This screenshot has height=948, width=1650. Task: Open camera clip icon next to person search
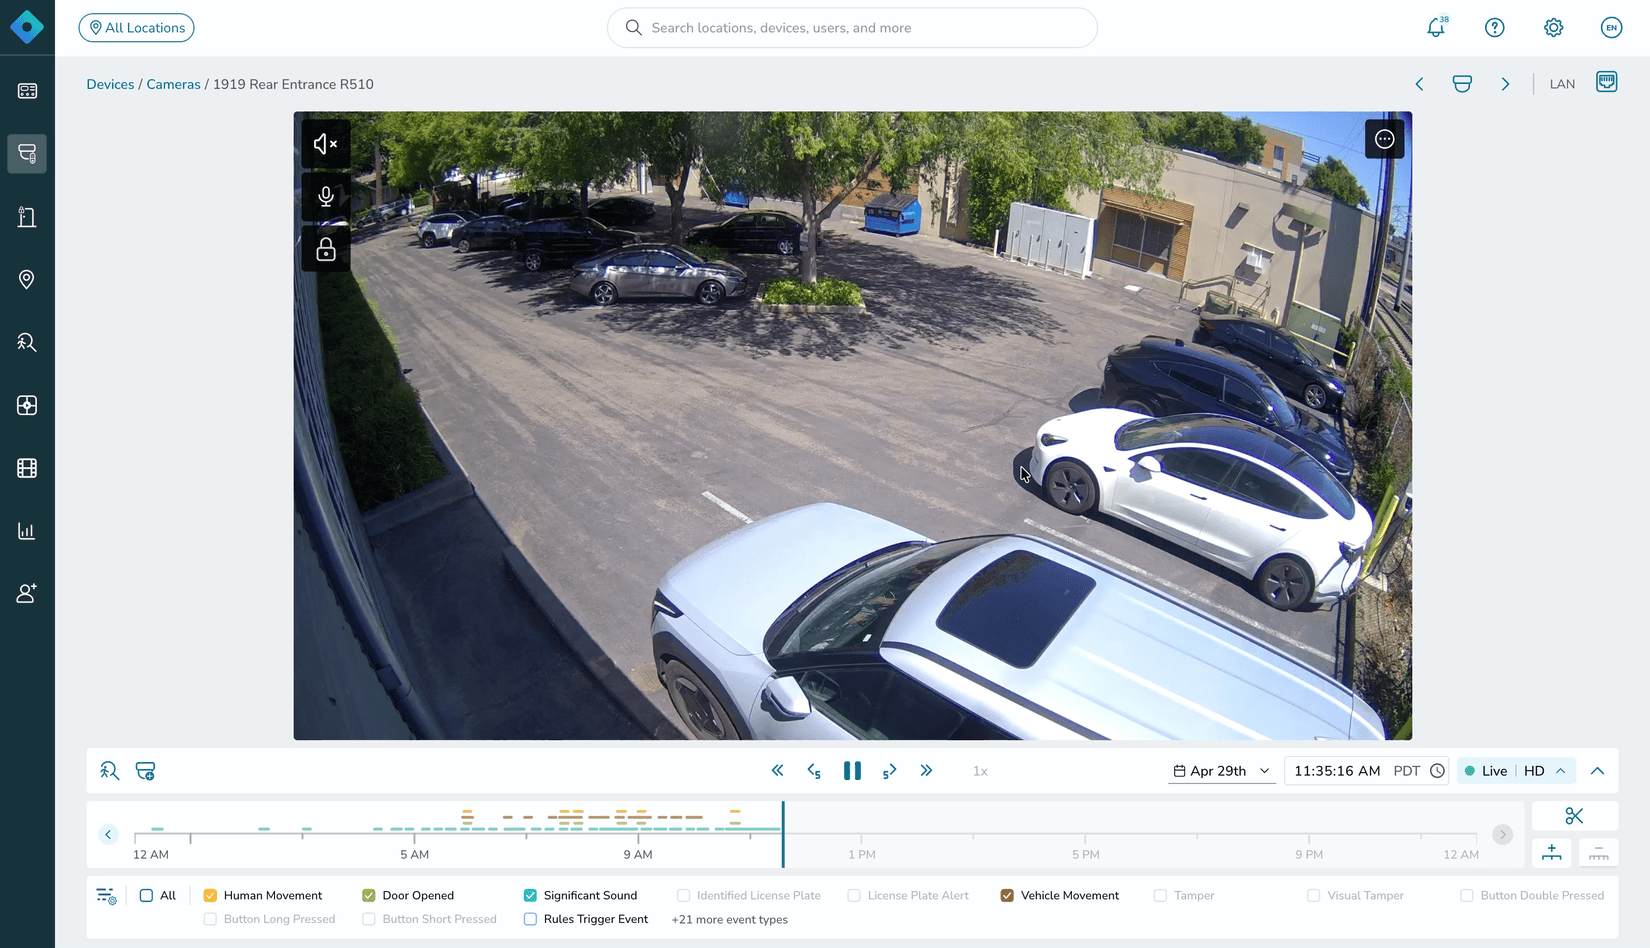click(x=145, y=771)
